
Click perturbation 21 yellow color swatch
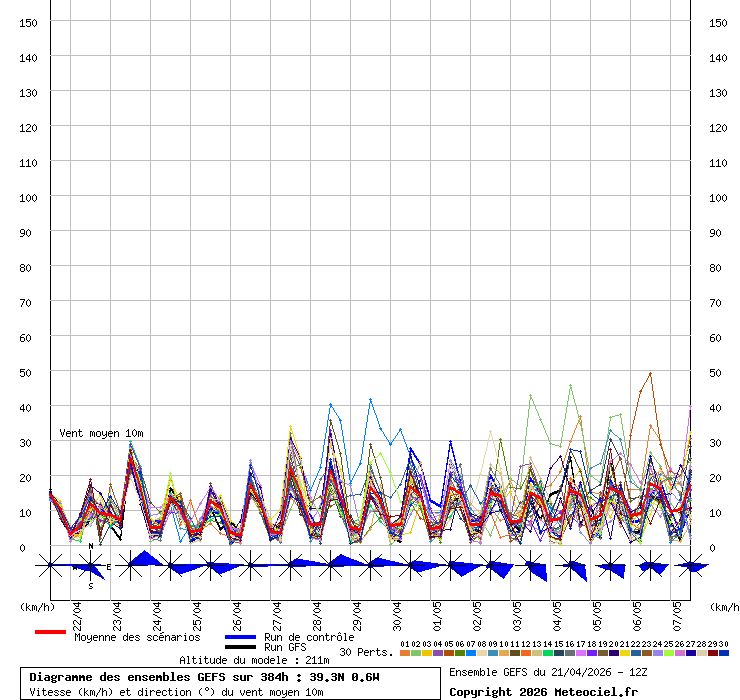625,653
